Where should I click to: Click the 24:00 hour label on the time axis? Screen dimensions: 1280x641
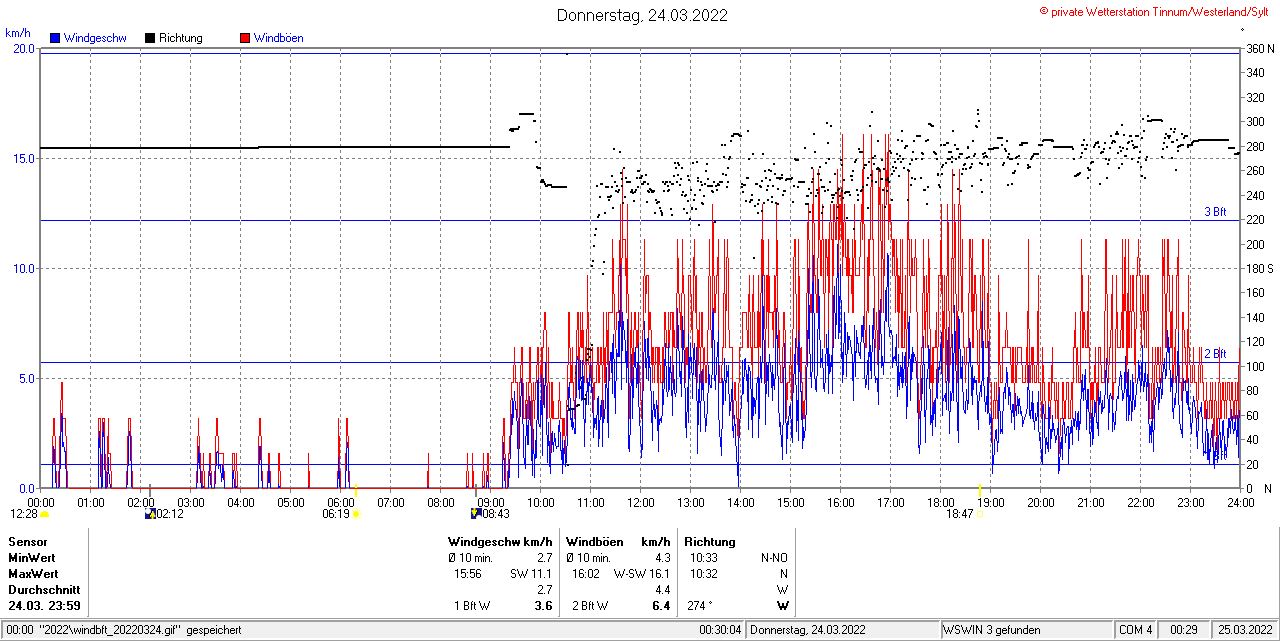pos(1240,502)
